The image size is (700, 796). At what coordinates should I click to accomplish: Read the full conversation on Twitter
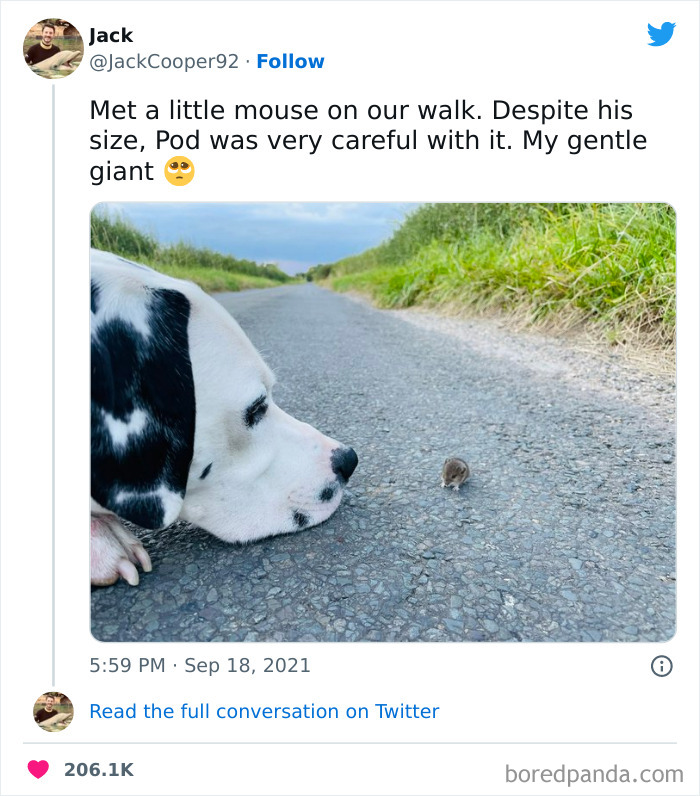click(264, 712)
